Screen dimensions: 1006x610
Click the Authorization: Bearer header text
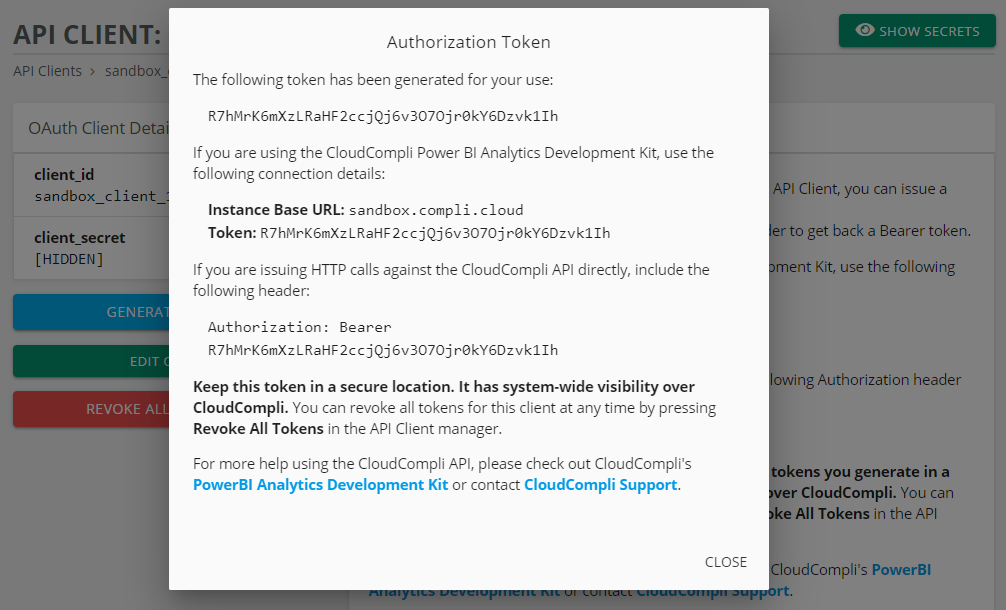[x=300, y=327]
